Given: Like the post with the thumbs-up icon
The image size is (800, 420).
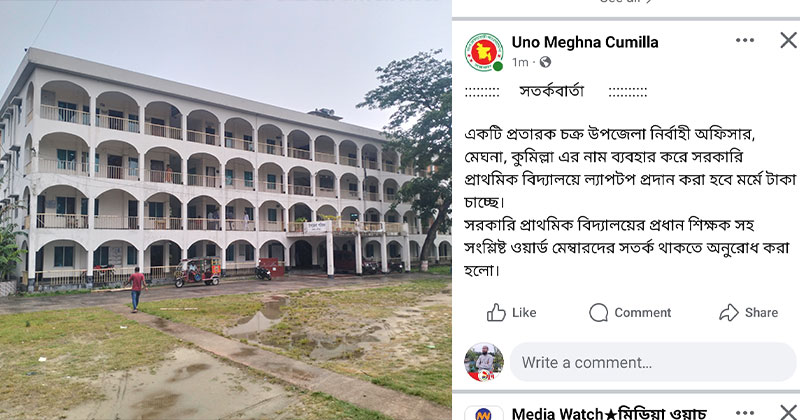Looking at the screenshot, I should pos(496,312).
